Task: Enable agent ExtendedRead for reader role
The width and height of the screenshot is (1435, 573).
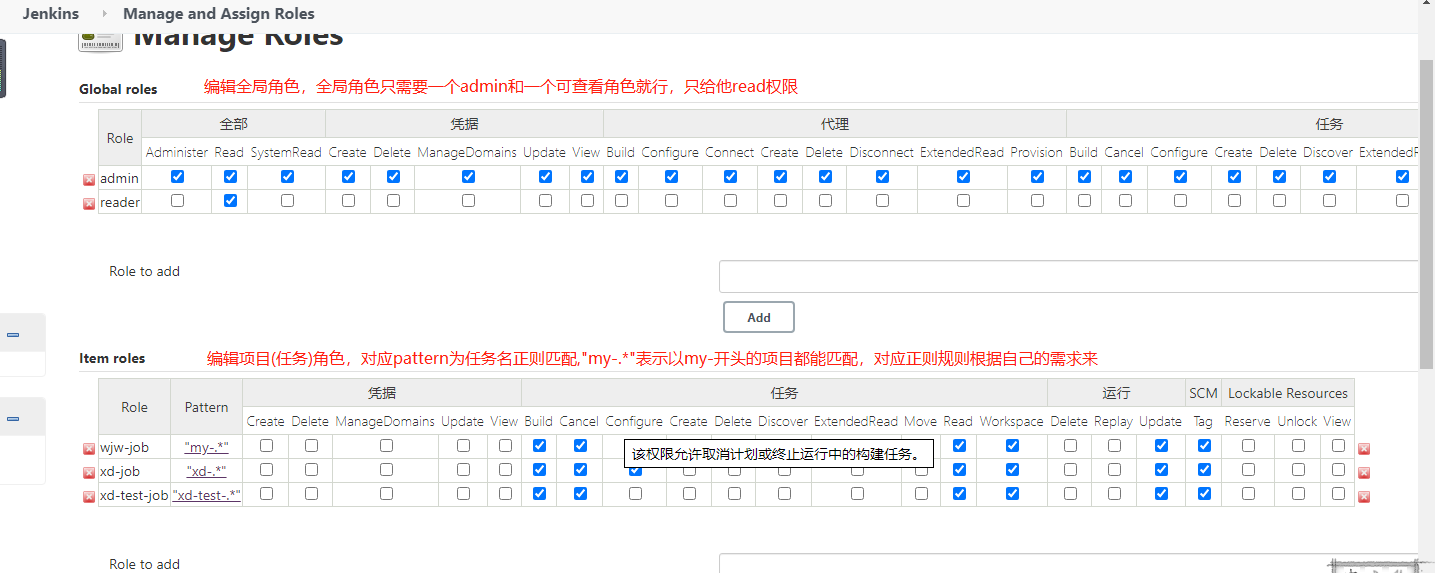Action: click(x=963, y=200)
